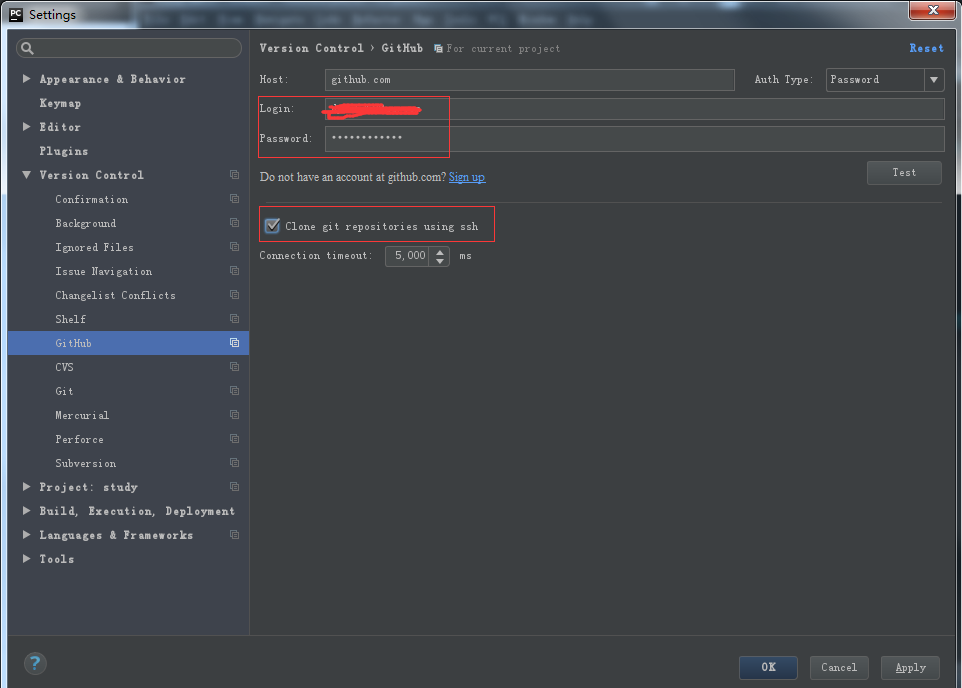Expand the Tools section

tap(26, 559)
